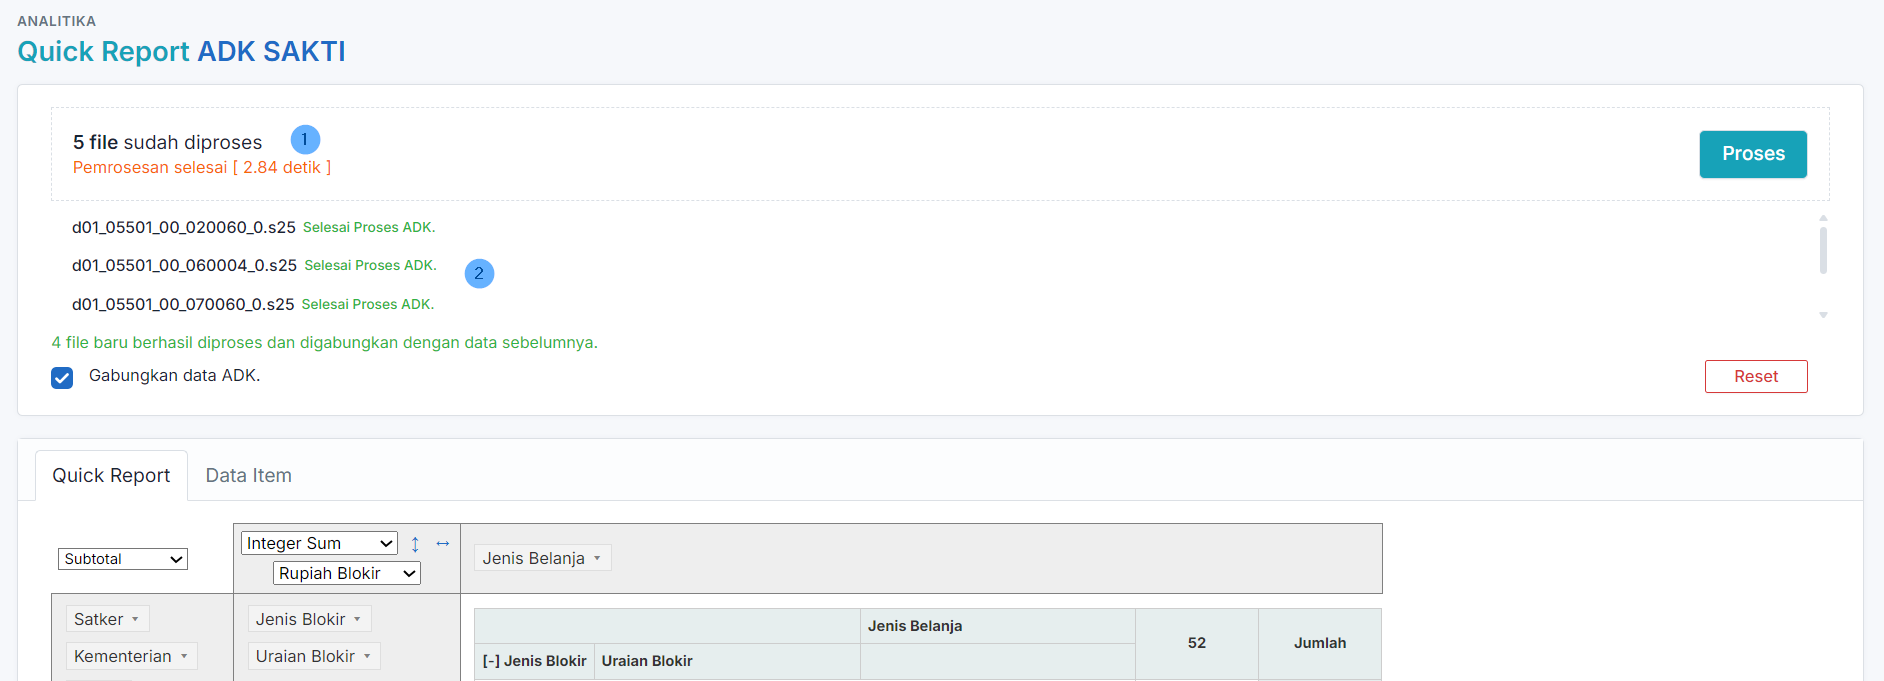The width and height of the screenshot is (1884, 681).
Task: Open the Kementerian field filter triangle
Action: (x=184, y=657)
